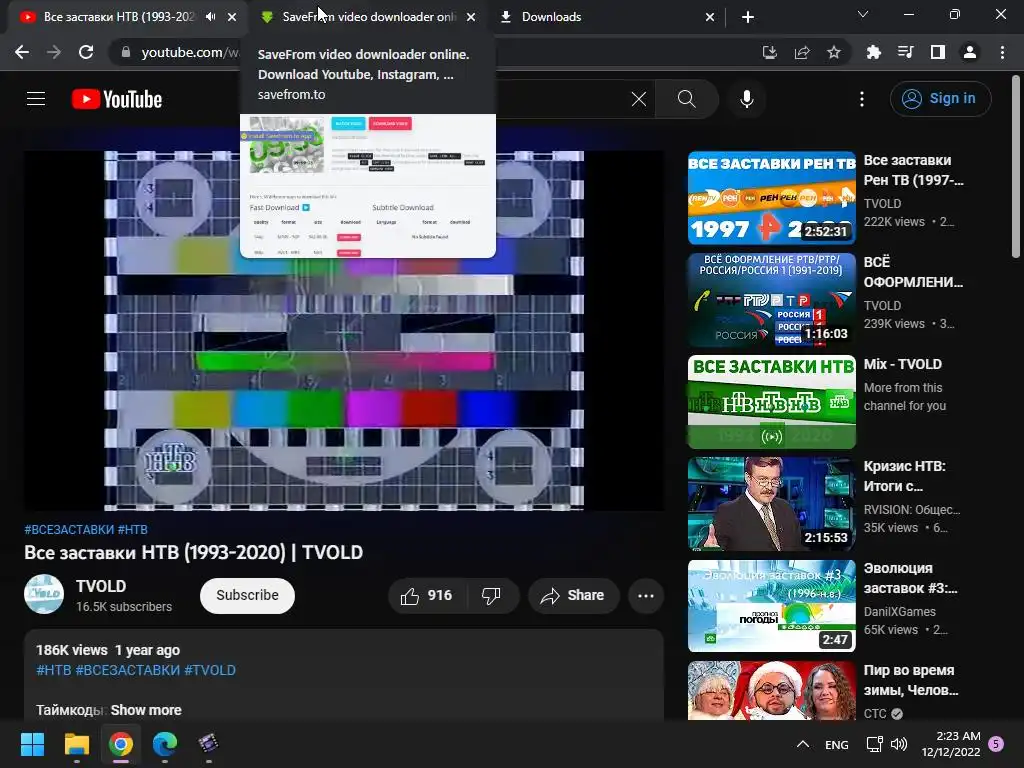
Task: Expand description with Show more
Action: coord(146,710)
